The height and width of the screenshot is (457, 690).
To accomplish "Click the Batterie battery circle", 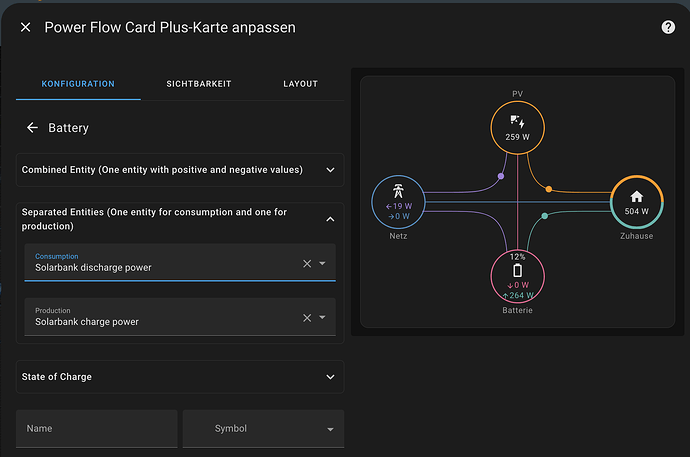I will [517, 276].
